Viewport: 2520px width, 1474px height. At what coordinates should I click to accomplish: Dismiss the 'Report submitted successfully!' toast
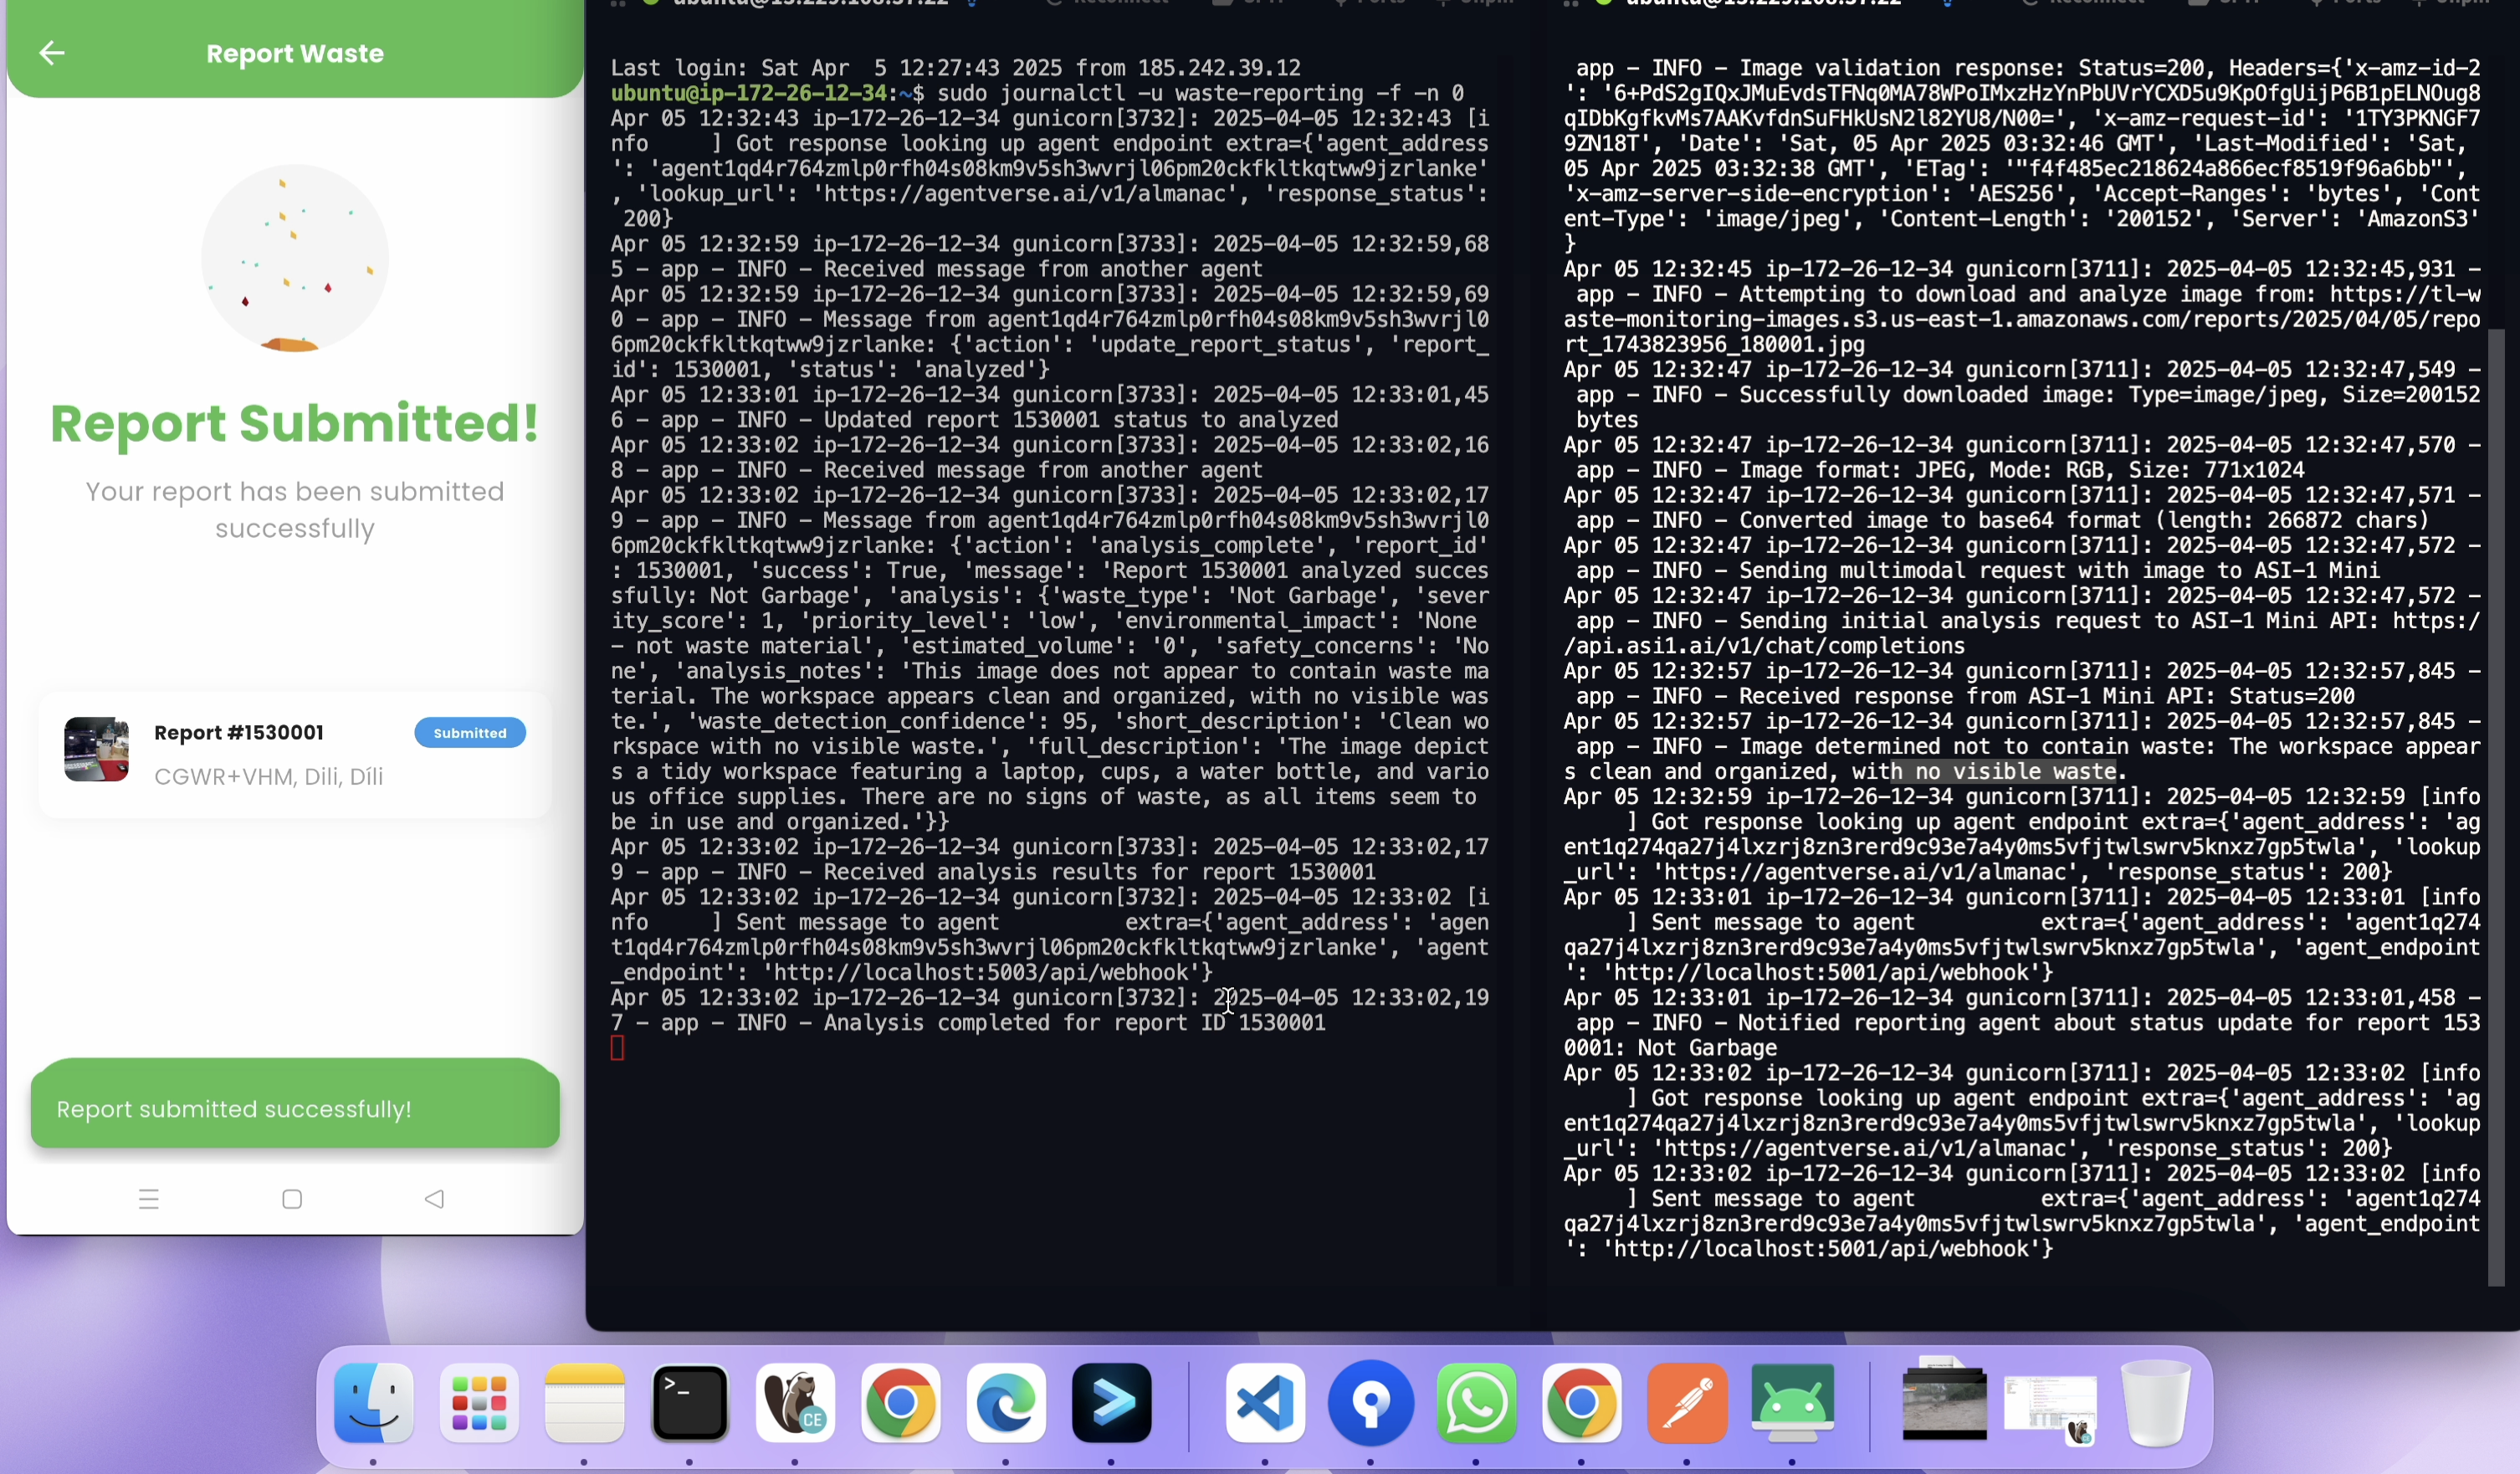[294, 1108]
